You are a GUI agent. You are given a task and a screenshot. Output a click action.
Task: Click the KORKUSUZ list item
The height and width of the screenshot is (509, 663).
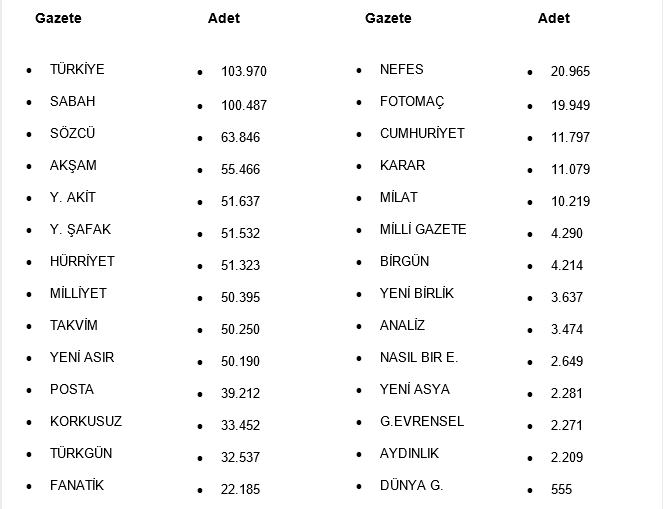click(86, 421)
